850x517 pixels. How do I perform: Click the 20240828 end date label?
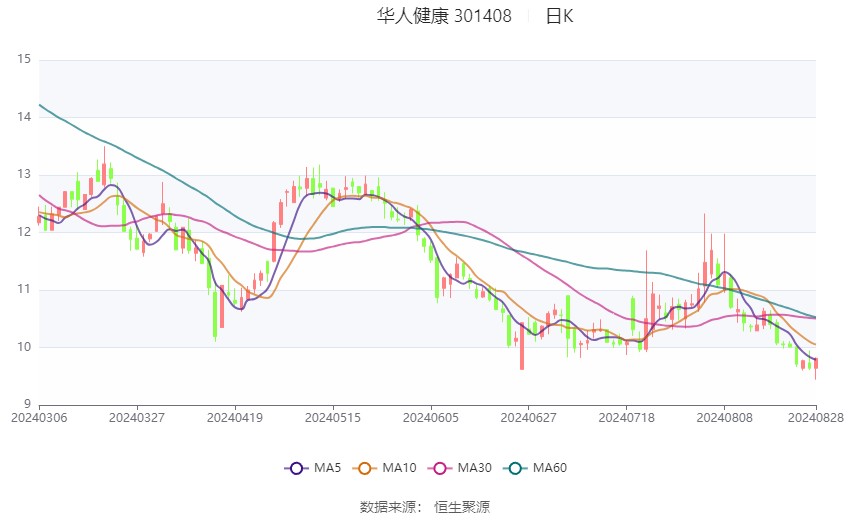816,418
